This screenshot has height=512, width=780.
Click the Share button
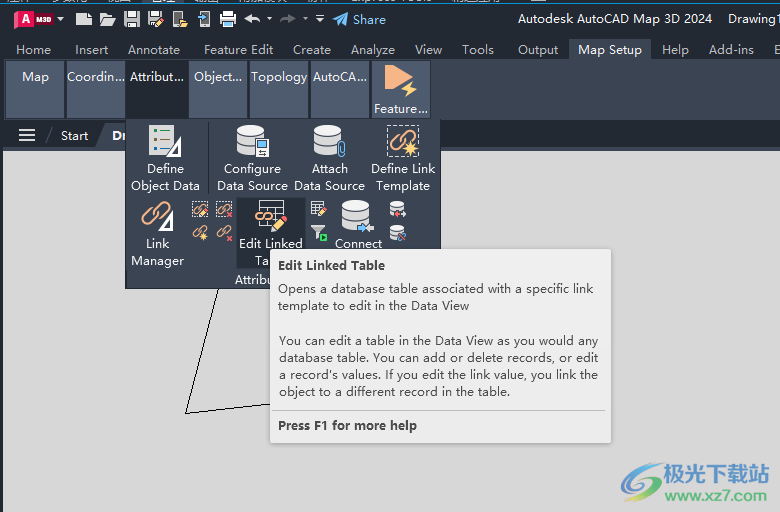coord(360,19)
